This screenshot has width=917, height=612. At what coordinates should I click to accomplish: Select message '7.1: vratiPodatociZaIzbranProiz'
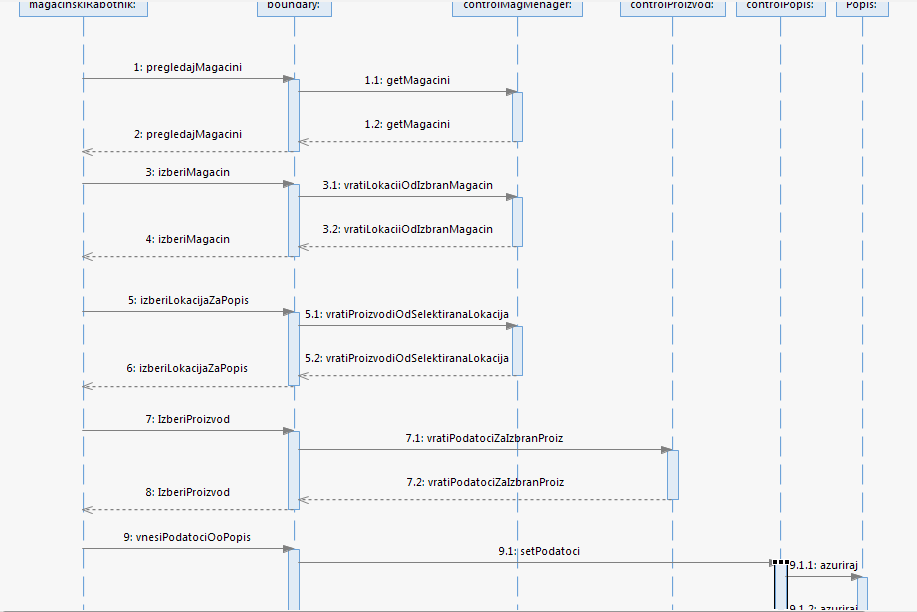[484, 438]
